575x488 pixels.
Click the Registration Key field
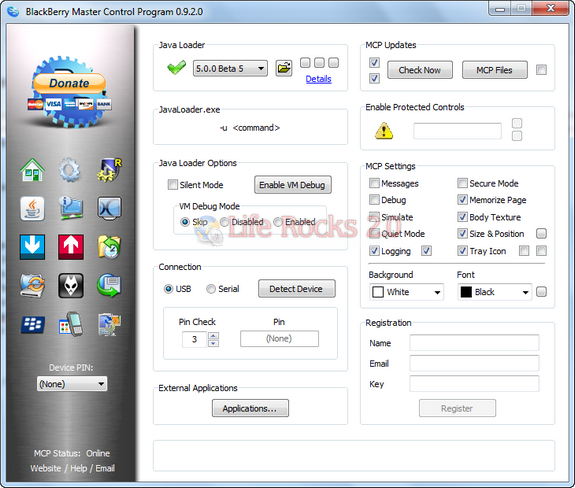[x=474, y=384]
